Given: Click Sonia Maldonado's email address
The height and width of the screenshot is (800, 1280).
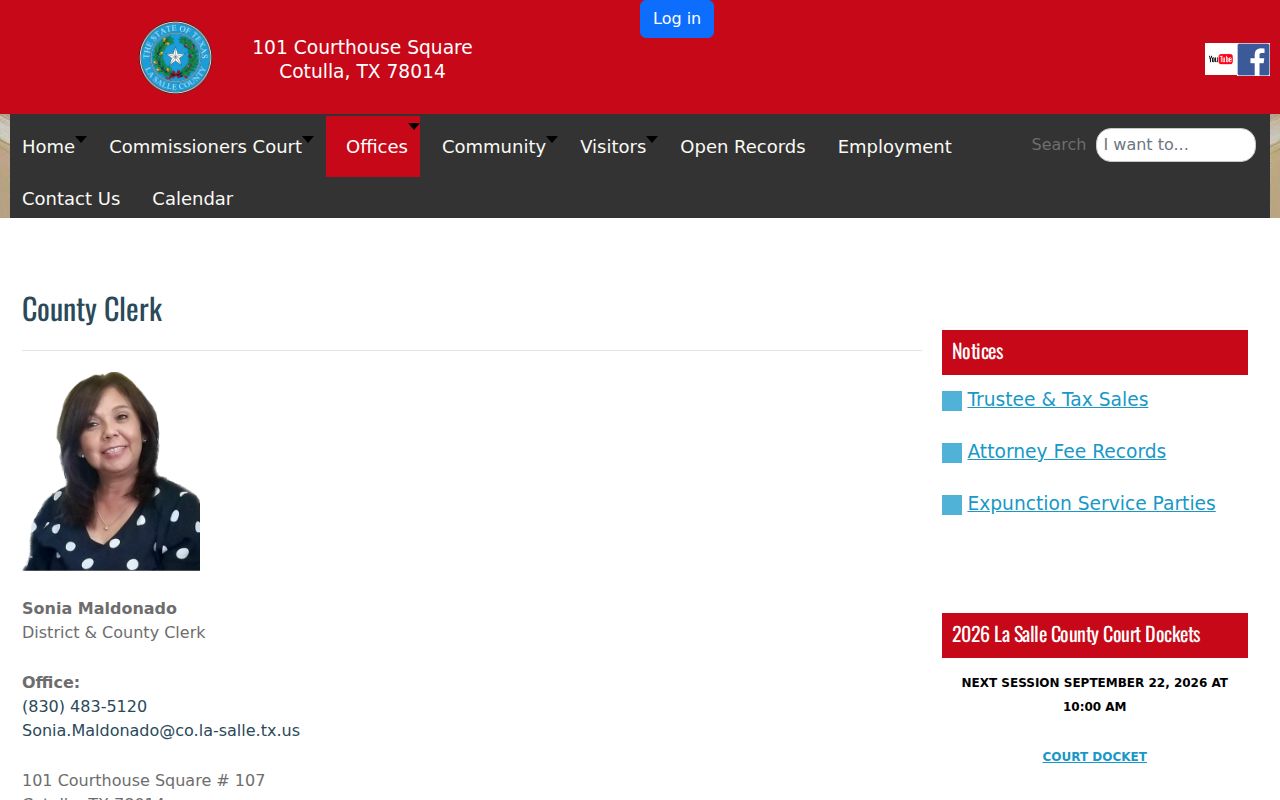Looking at the screenshot, I should click(x=161, y=730).
